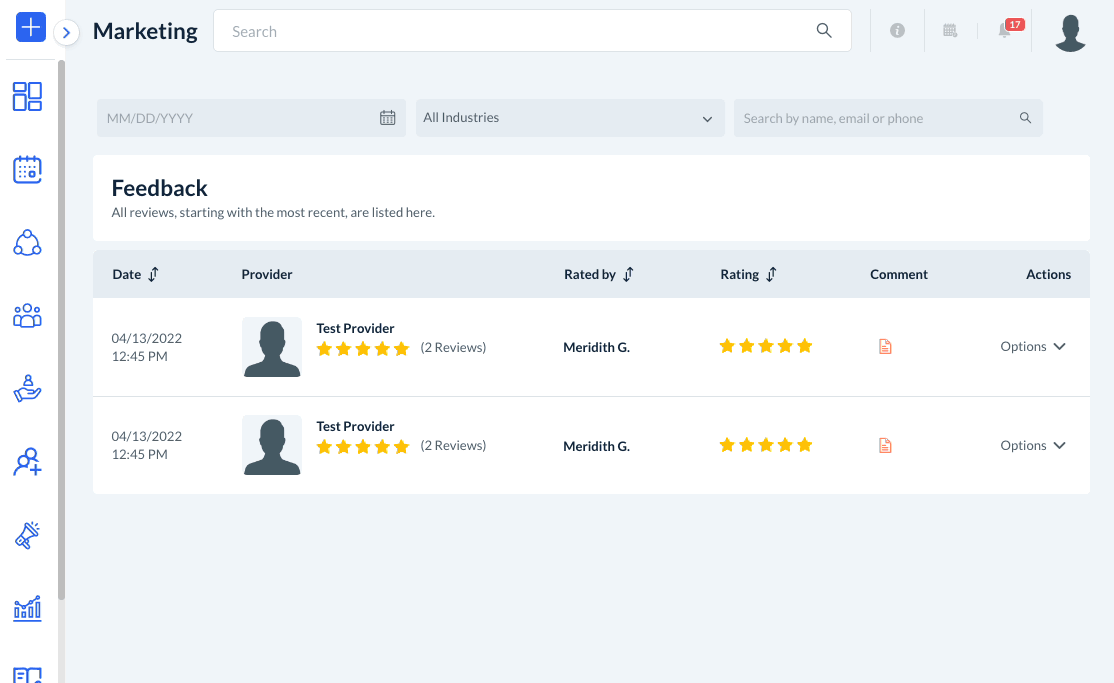View comment document icon in second row
The width and height of the screenshot is (1114, 683).
click(x=884, y=446)
